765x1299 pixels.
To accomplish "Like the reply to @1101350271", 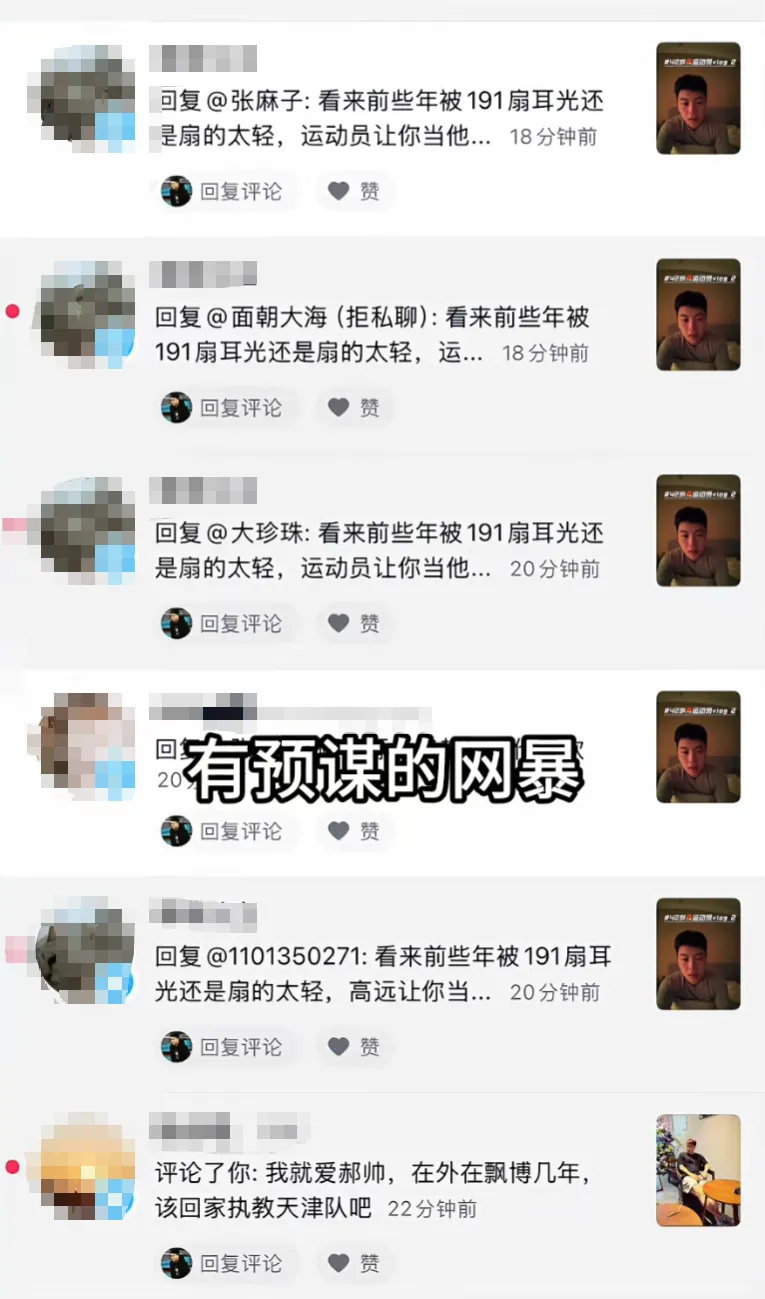I will point(355,1047).
